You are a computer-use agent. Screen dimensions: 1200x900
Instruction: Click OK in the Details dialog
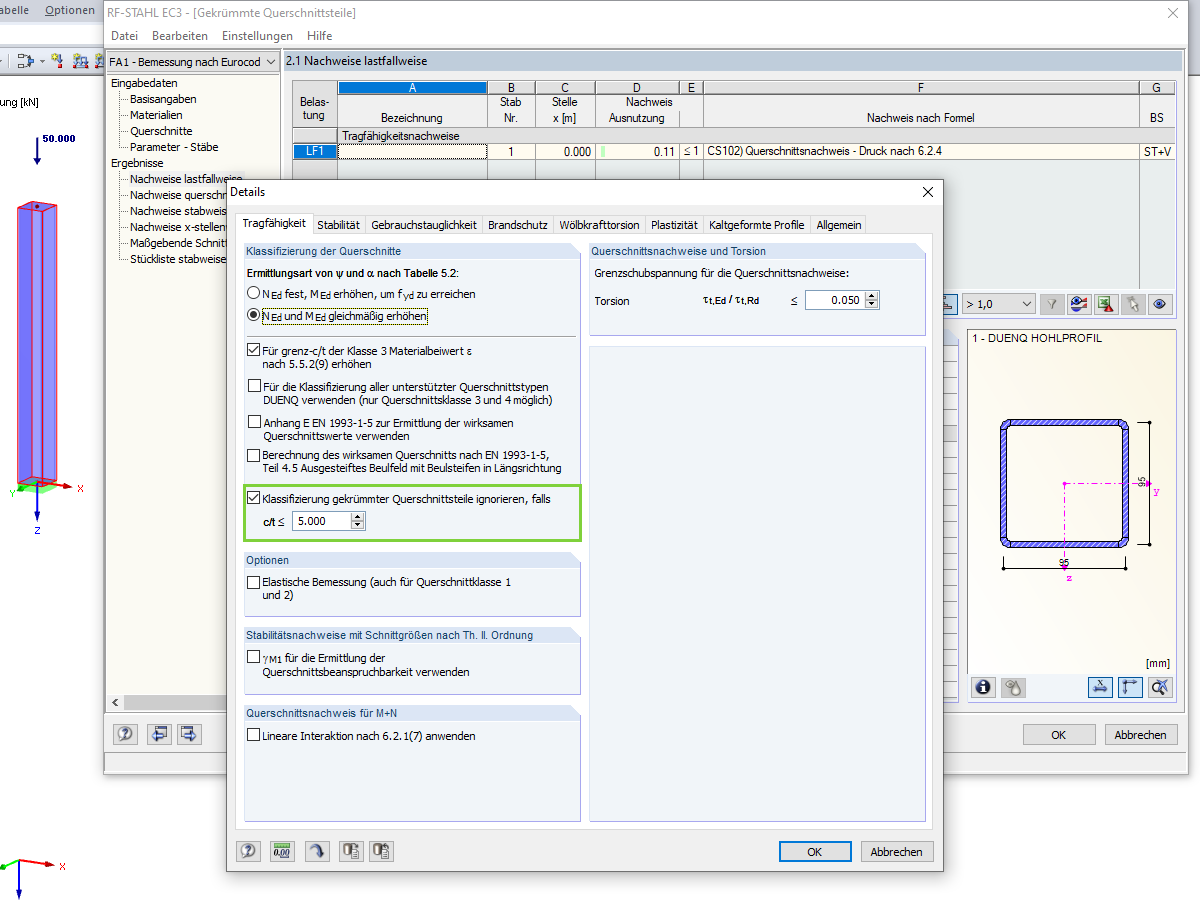pos(815,852)
